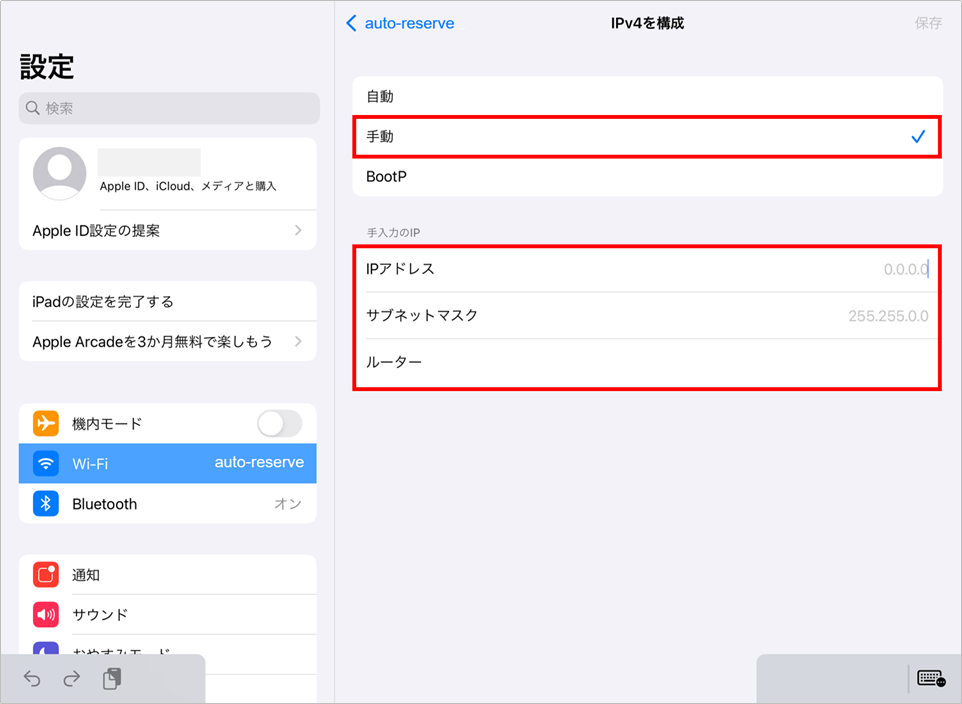
Task: Select the 手動 configuration option
Action: coord(647,137)
